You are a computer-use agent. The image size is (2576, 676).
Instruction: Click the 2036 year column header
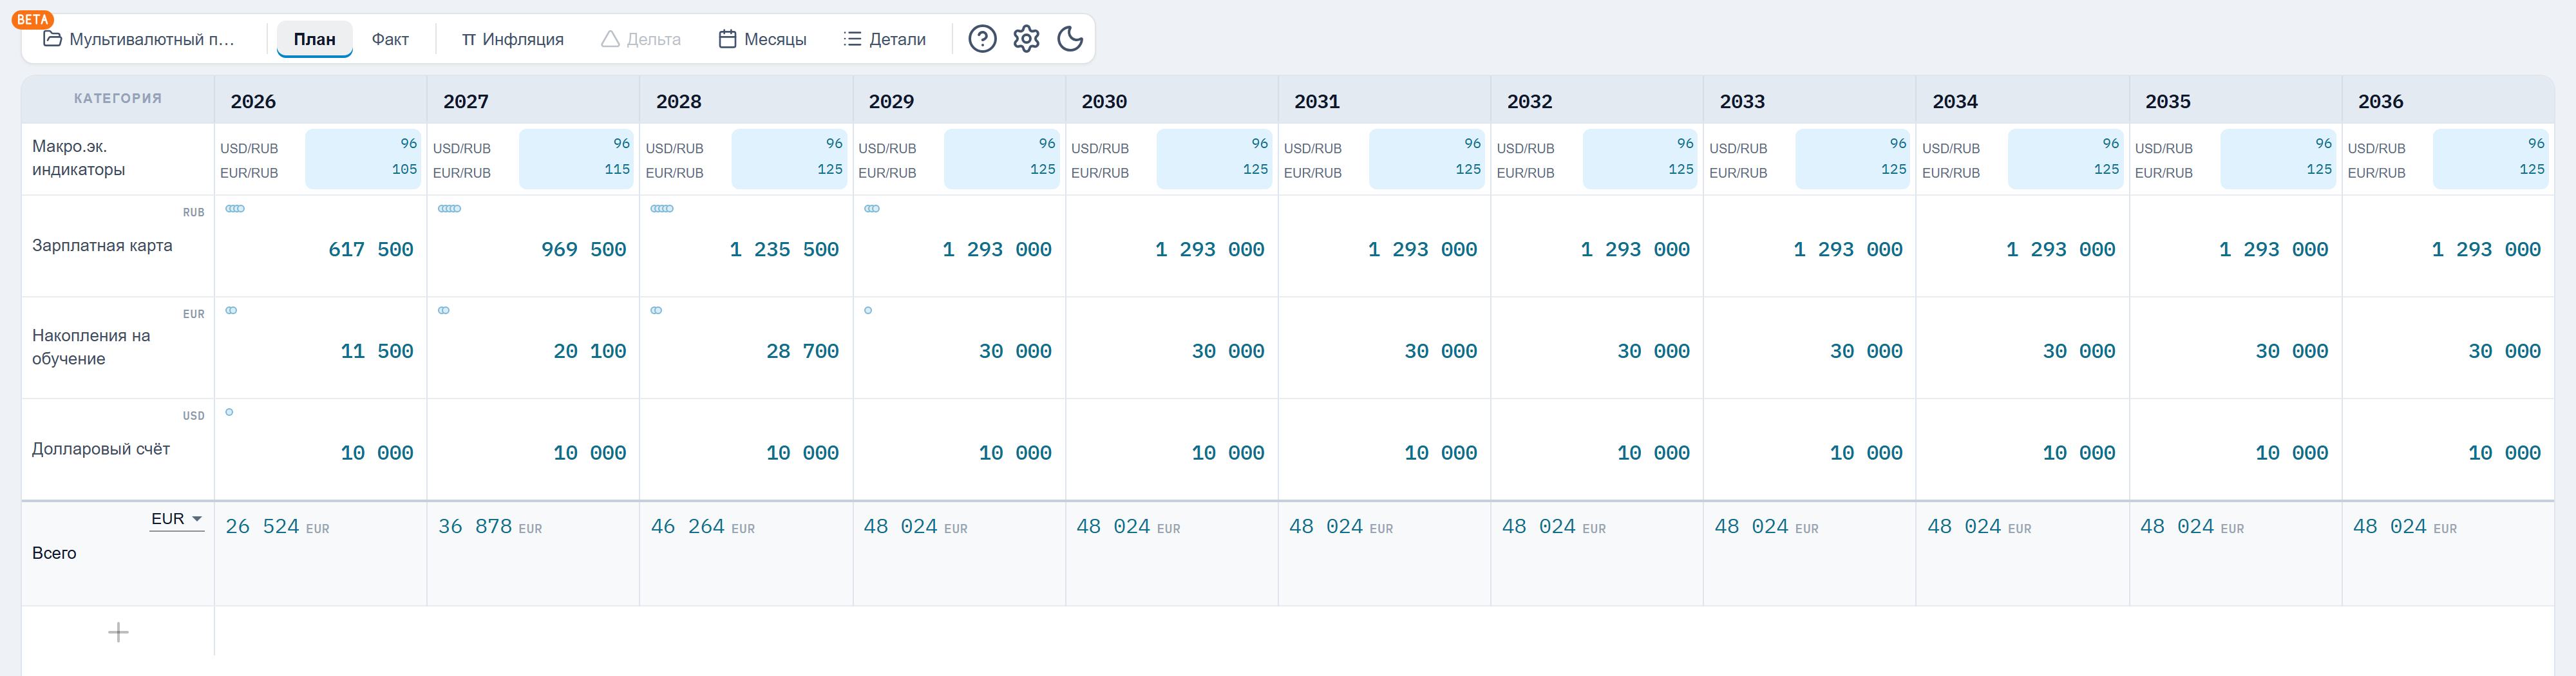coord(2447,101)
